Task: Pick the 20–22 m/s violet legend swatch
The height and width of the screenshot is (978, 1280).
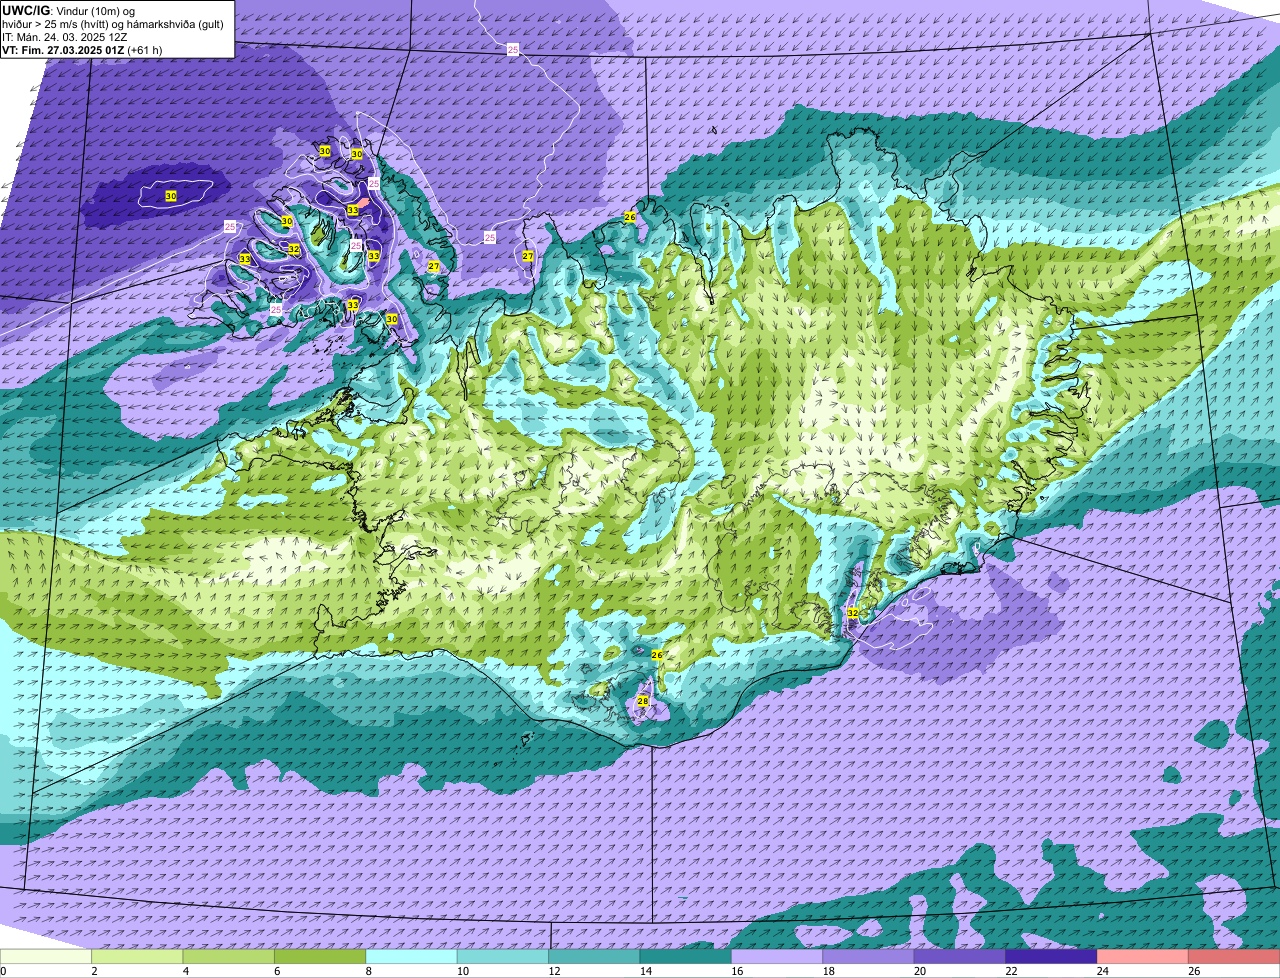Action: click(960, 956)
